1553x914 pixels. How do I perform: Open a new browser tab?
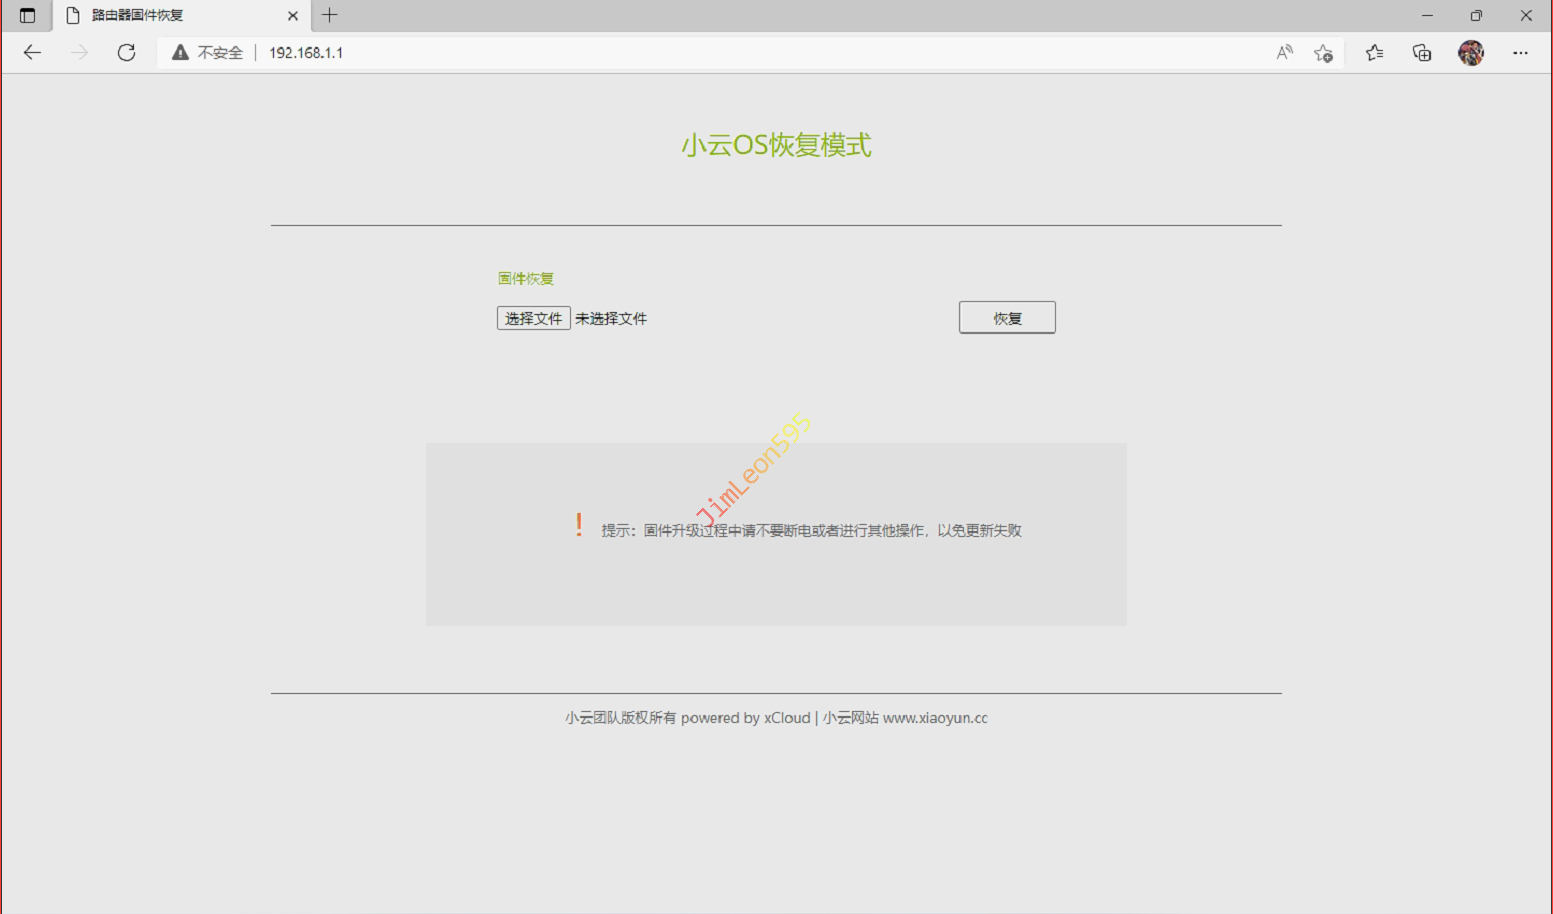click(x=330, y=16)
